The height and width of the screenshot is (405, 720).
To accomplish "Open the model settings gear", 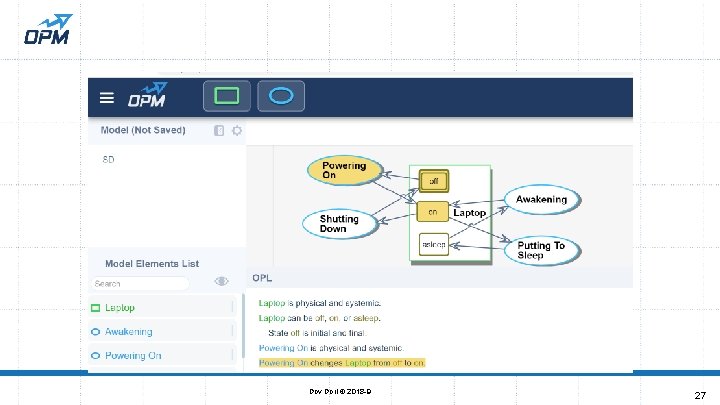I will click(x=237, y=130).
